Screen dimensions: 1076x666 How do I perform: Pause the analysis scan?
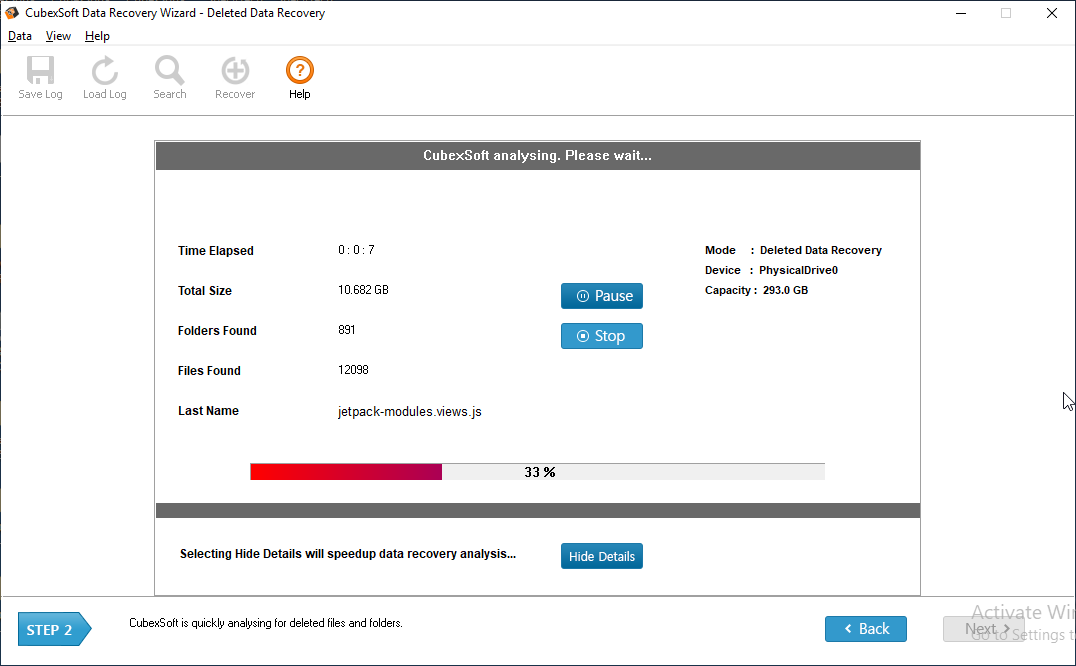pos(602,296)
